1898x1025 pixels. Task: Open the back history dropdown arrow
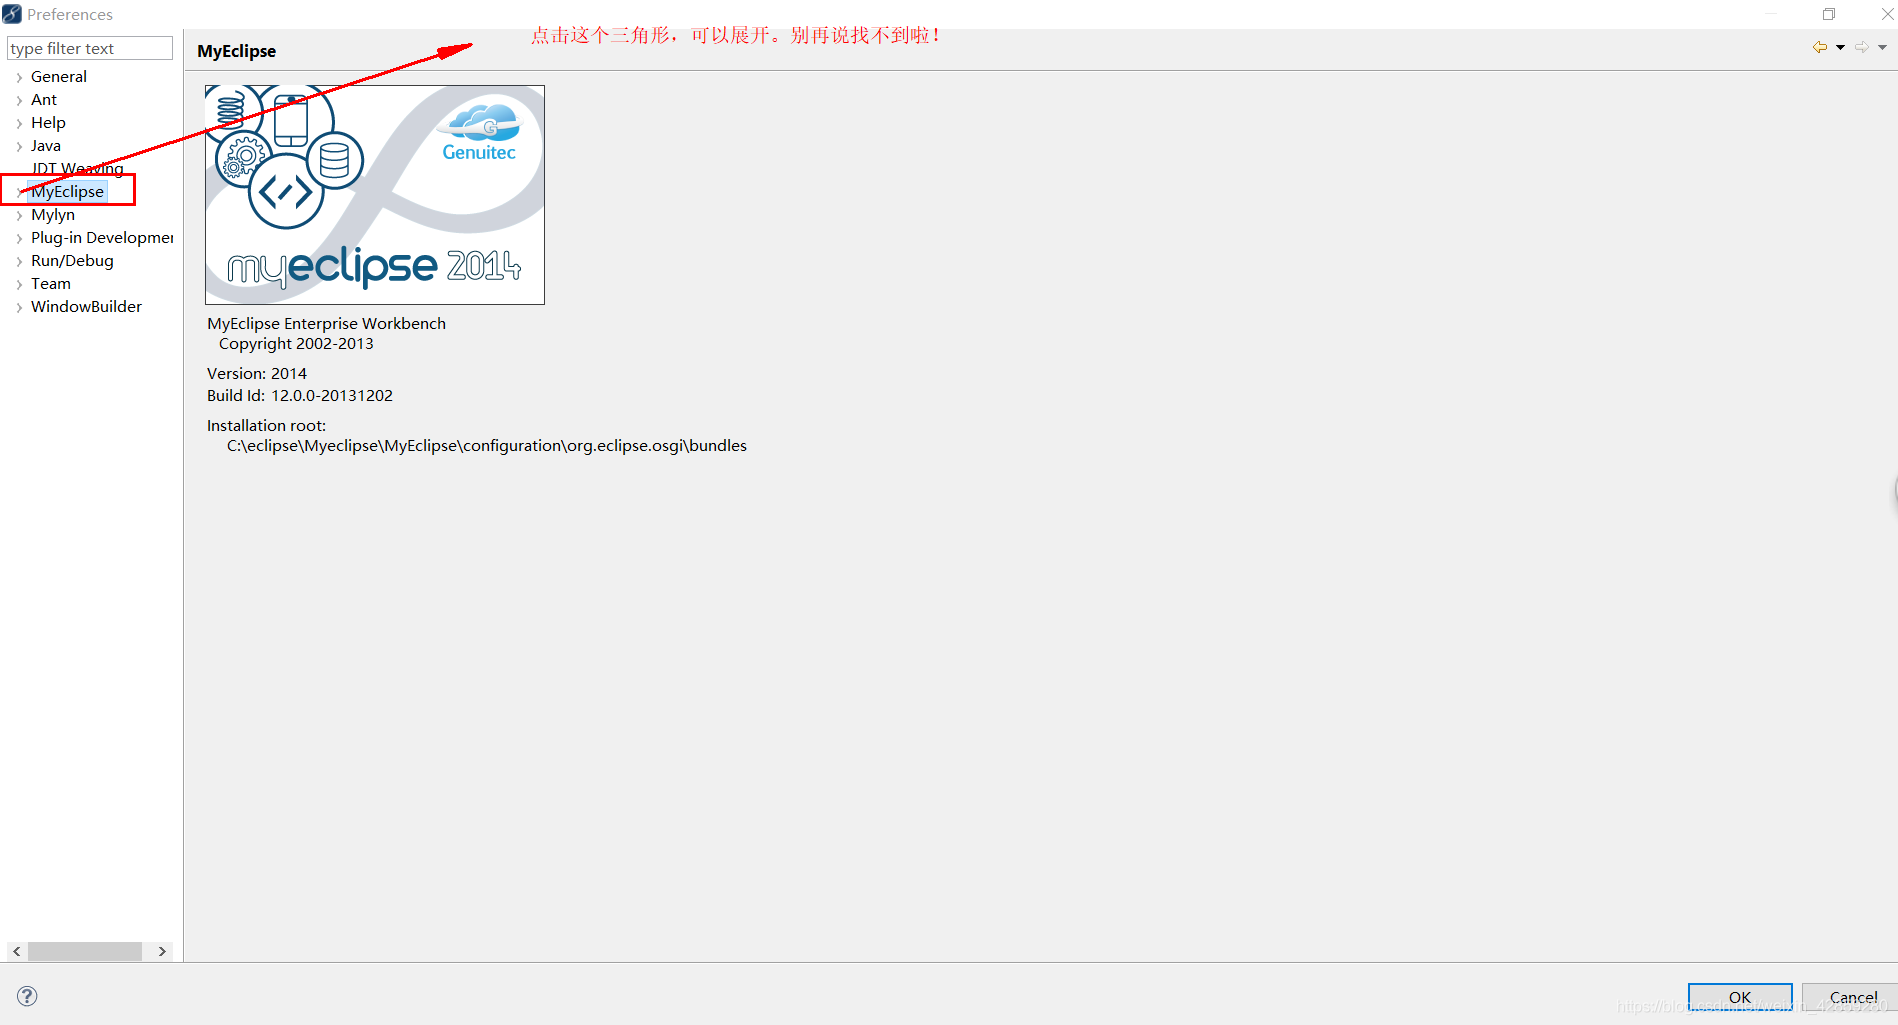point(1840,47)
